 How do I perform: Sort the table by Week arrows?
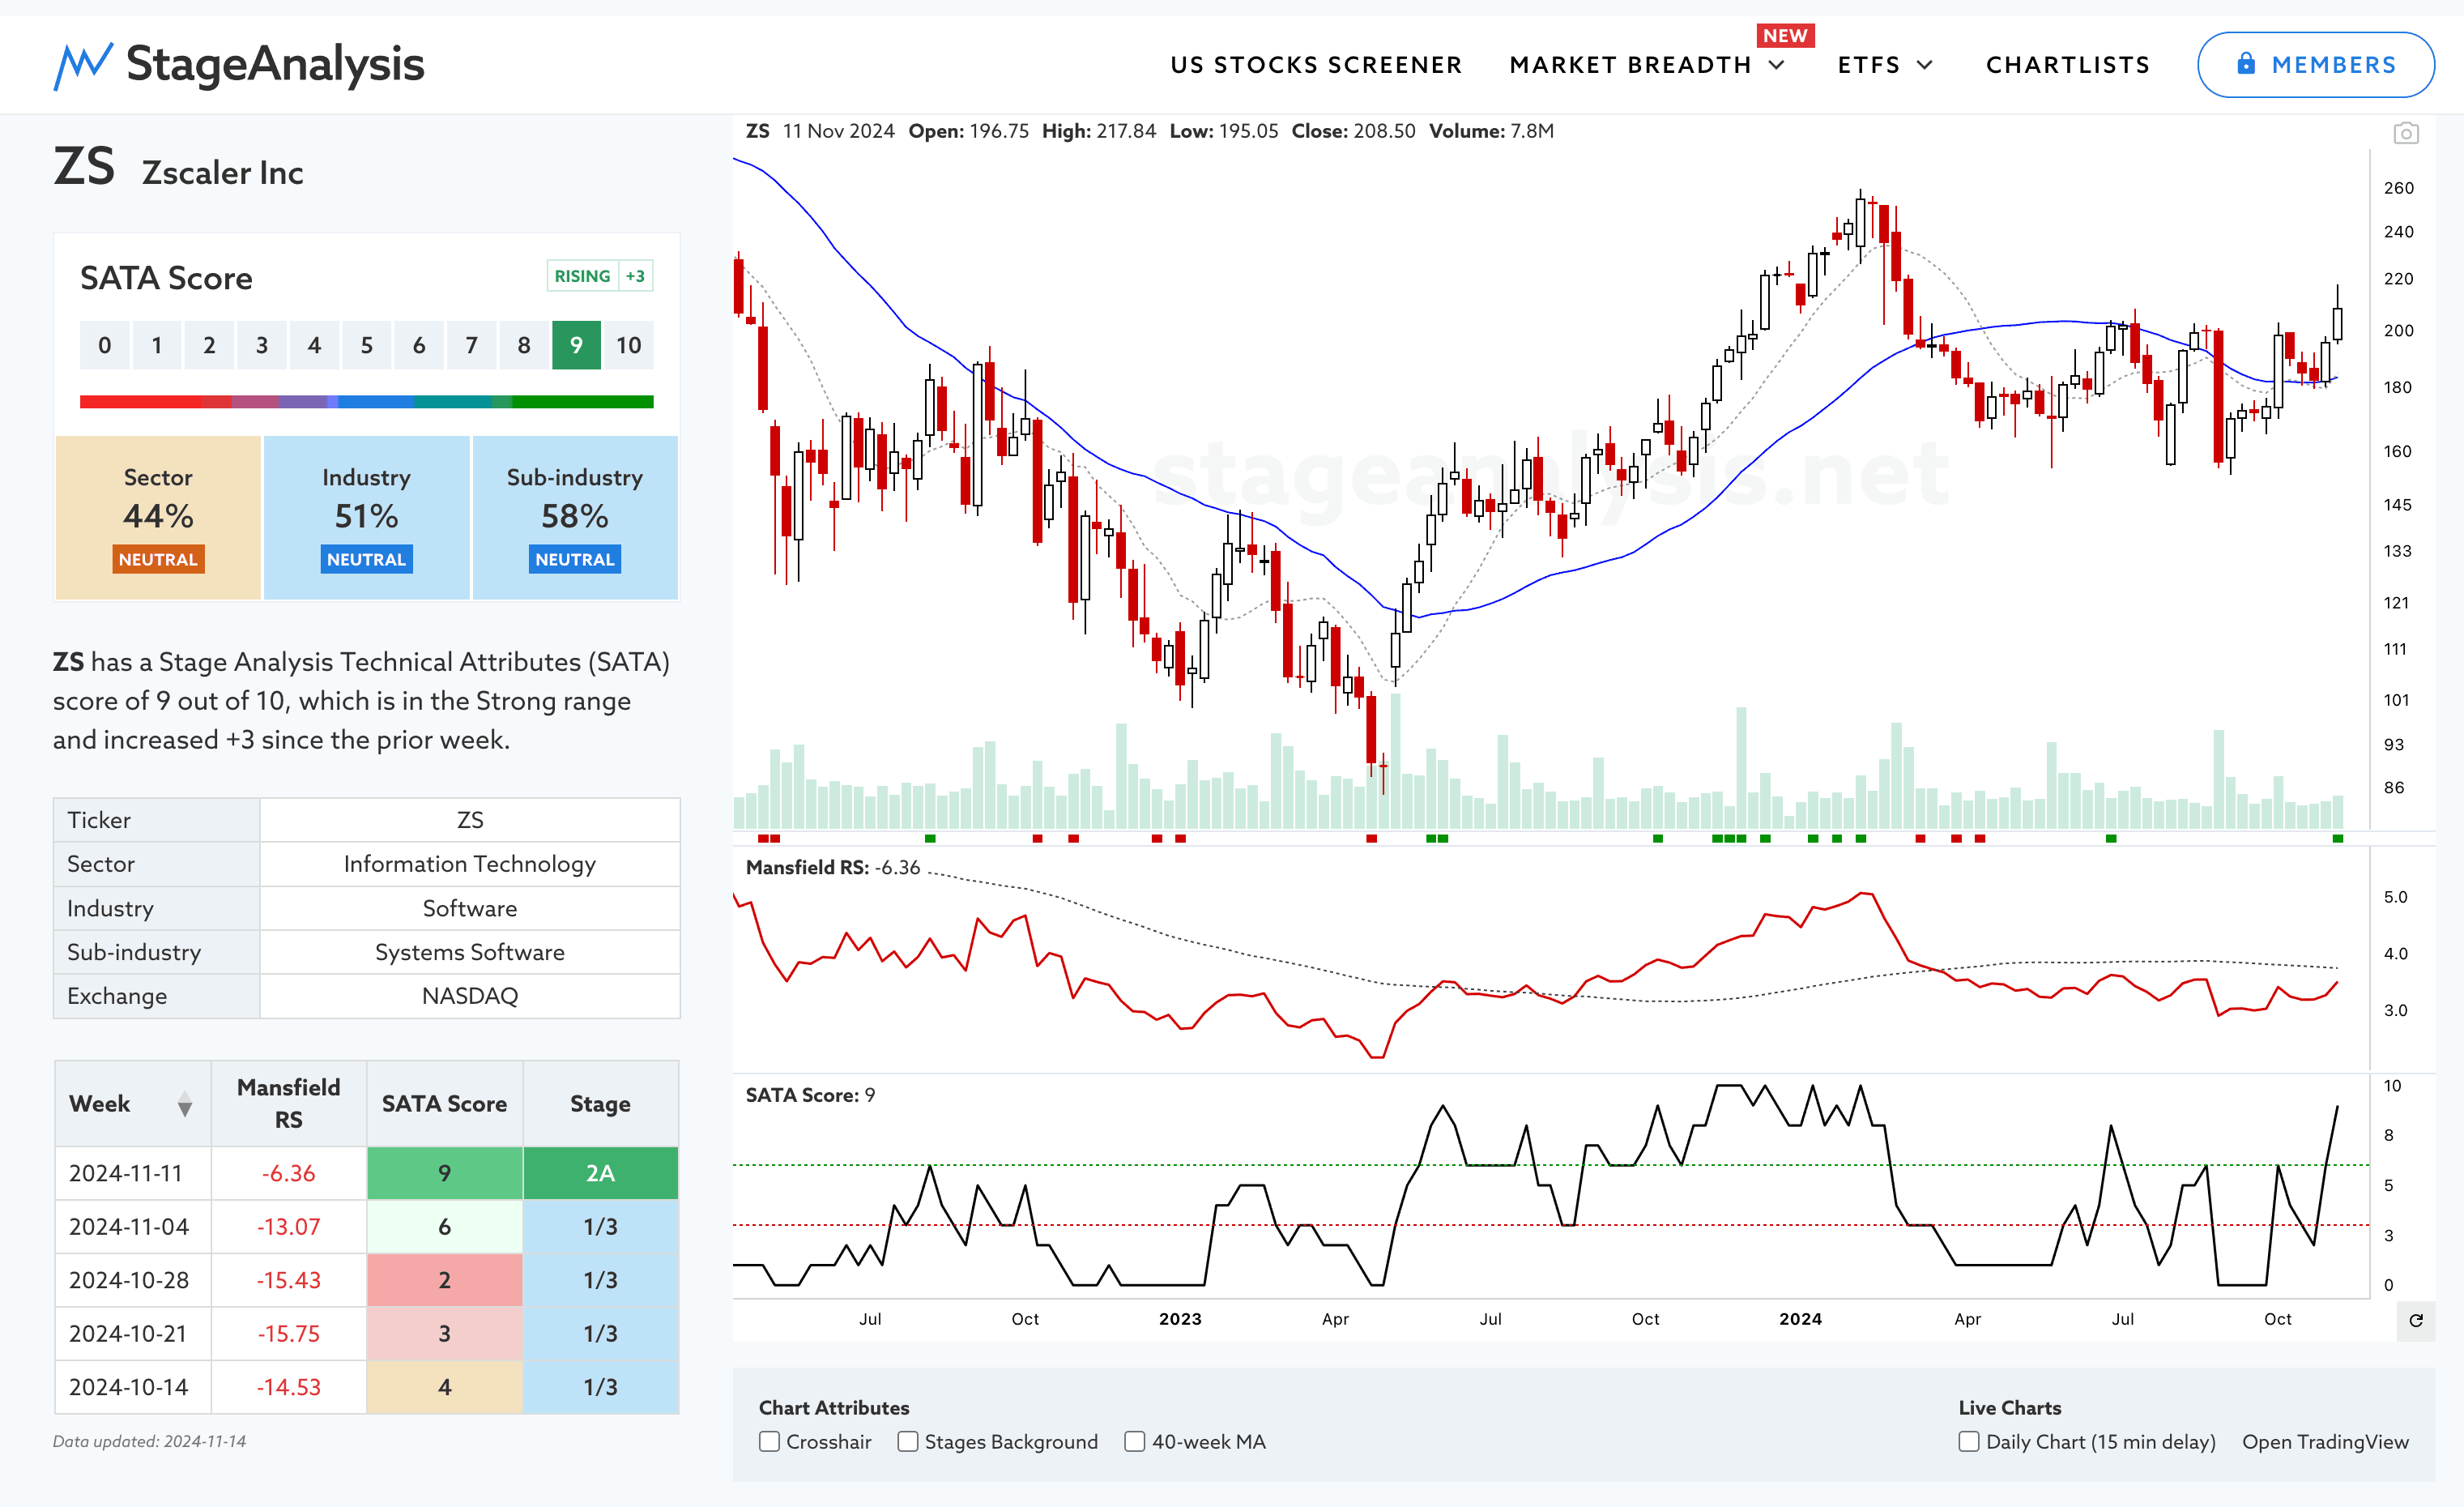coord(185,1104)
